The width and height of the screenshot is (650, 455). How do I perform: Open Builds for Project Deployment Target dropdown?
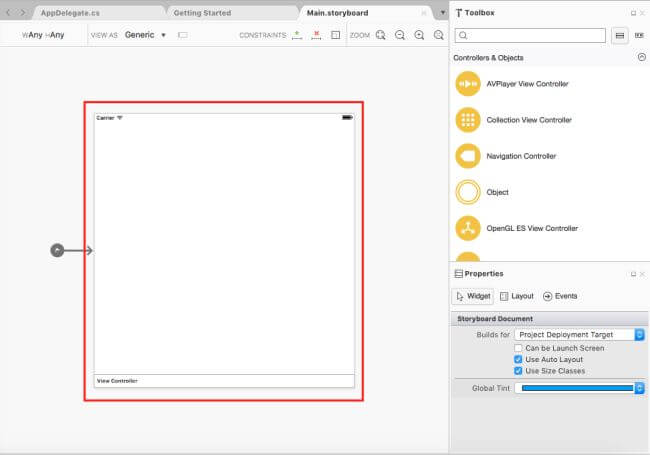click(x=580, y=334)
